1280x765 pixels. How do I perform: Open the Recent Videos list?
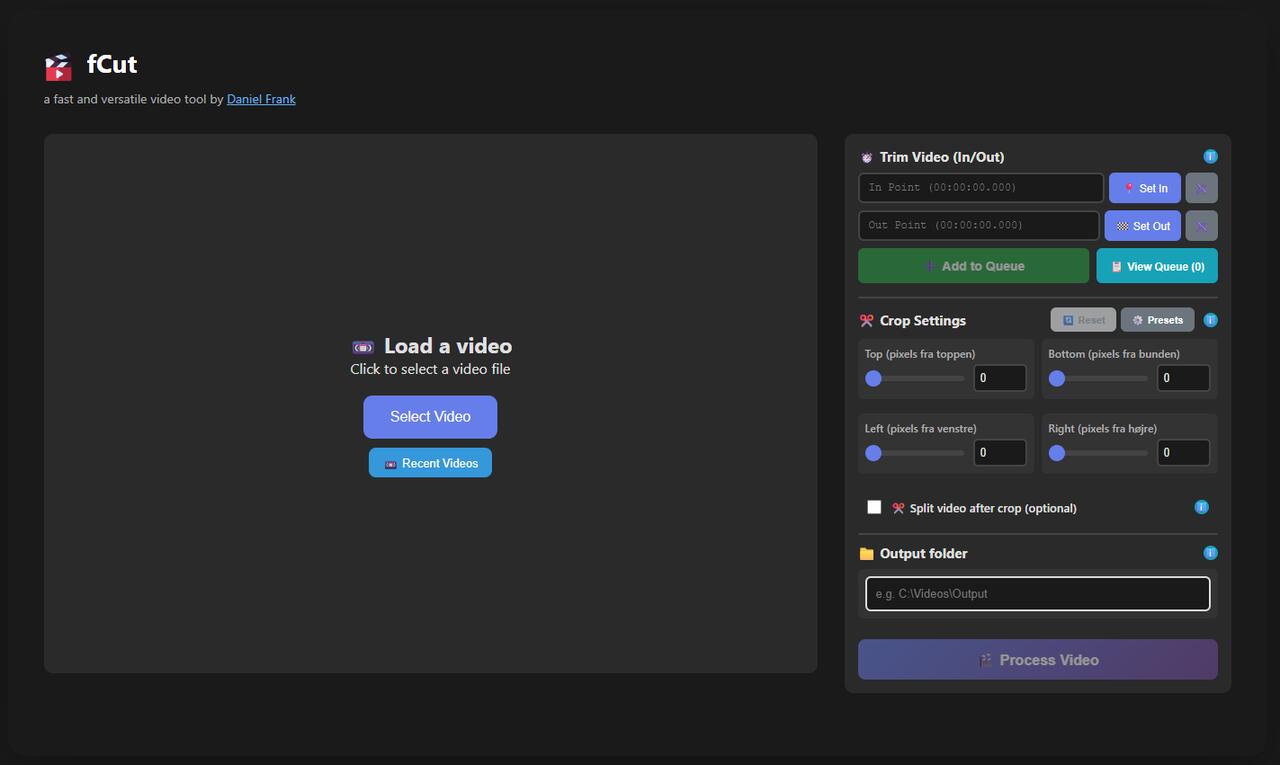(430, 463)
